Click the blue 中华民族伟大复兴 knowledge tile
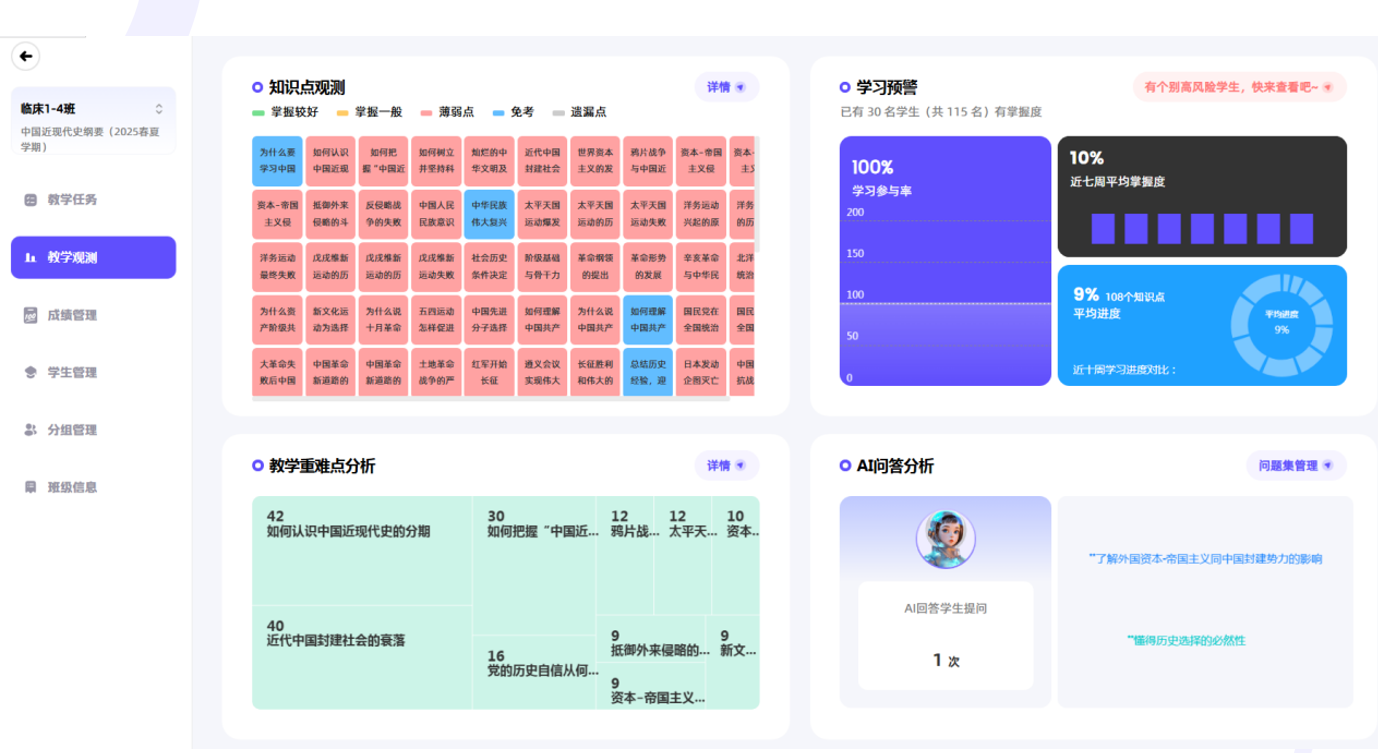 coord(489,213)
